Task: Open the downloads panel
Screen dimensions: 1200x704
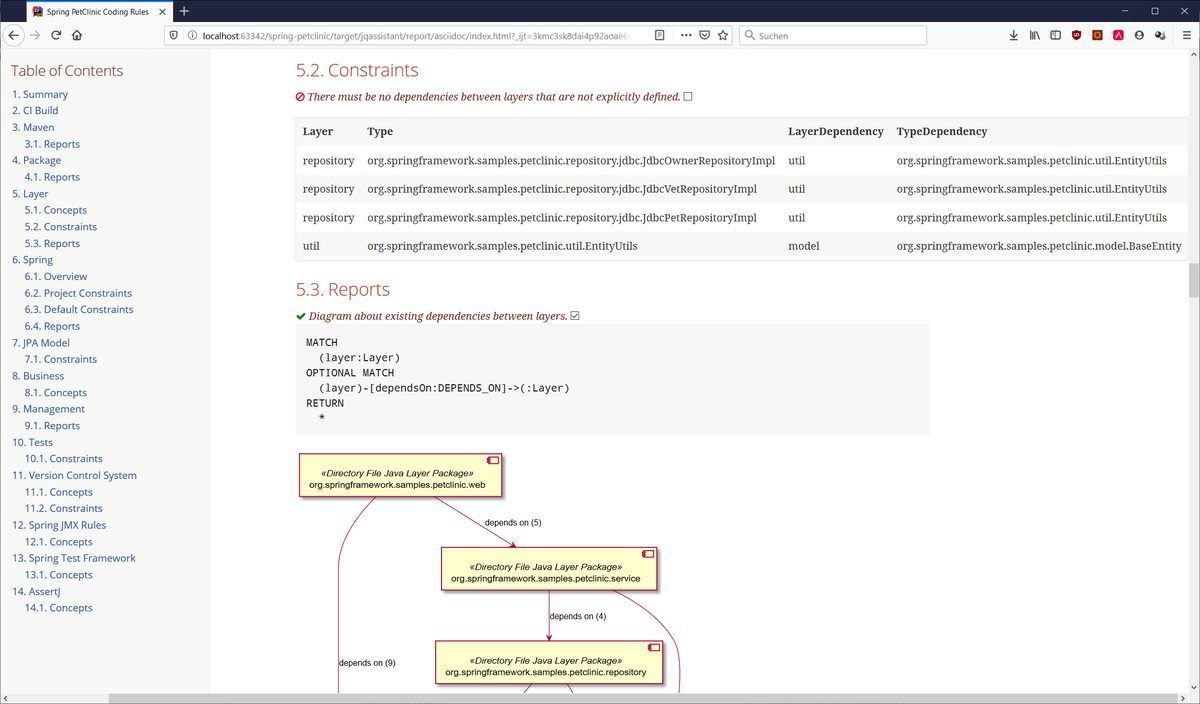Action: click(x=1013, y=35)
